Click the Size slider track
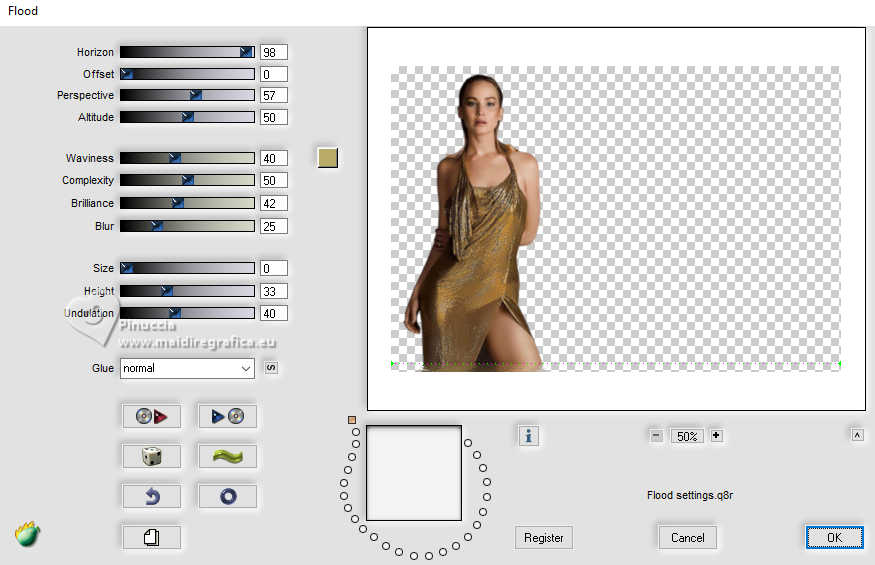 click(x=188, y=268)
